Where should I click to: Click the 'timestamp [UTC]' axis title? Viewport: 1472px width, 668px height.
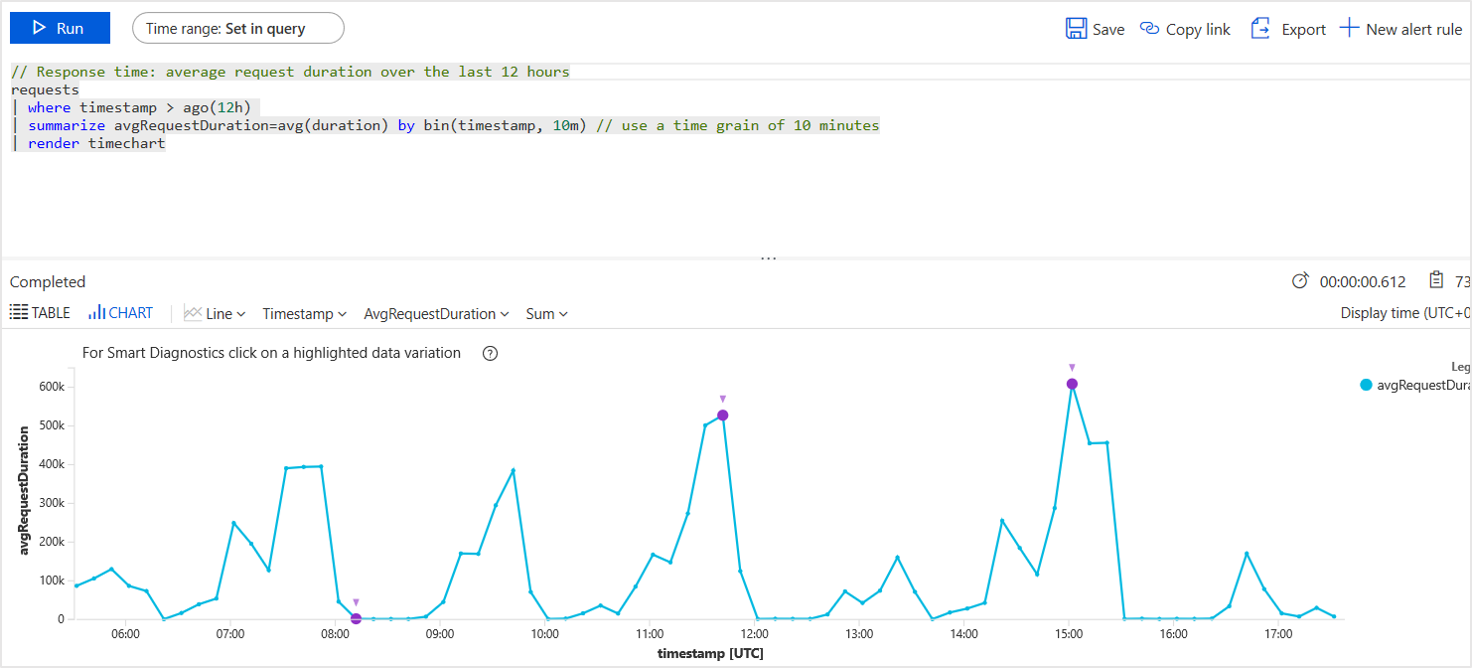[710, 653]
